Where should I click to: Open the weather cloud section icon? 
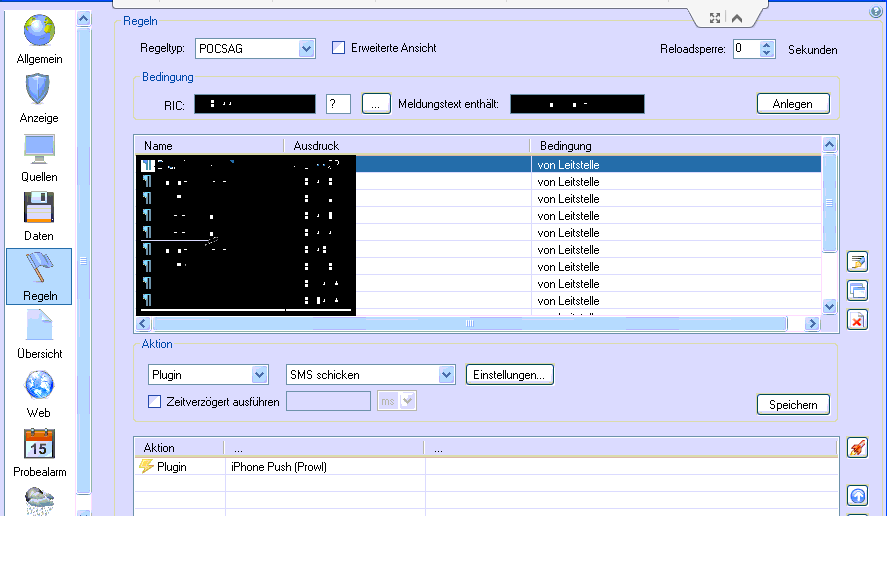39,501
